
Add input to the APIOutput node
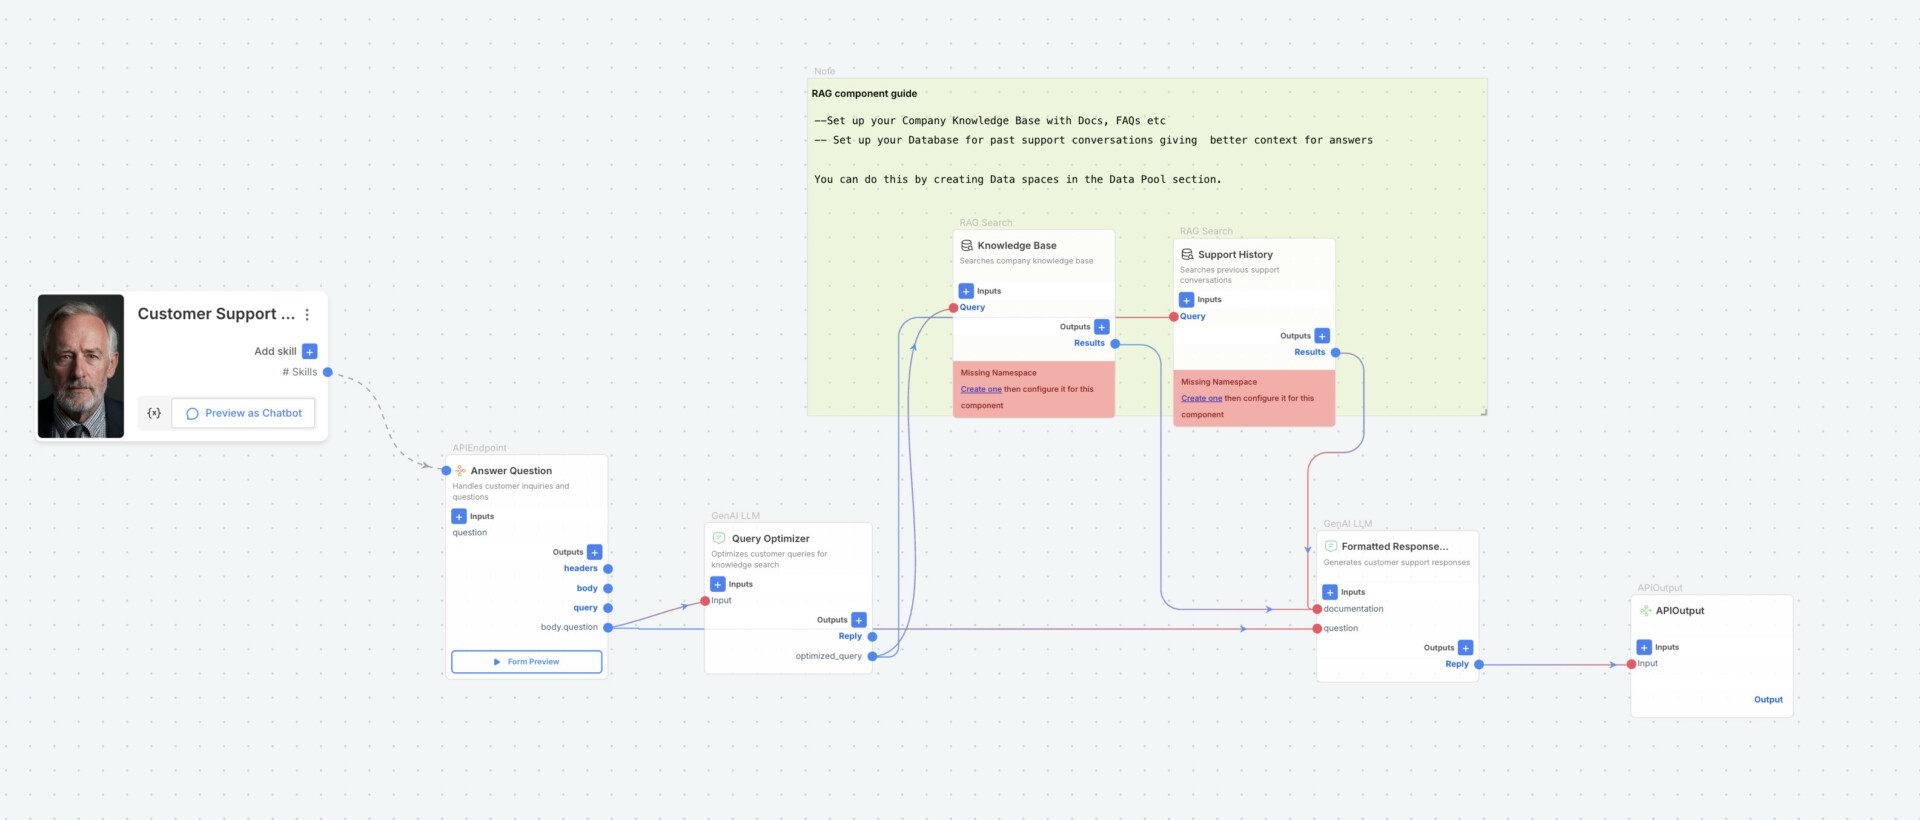point(1644,647)
